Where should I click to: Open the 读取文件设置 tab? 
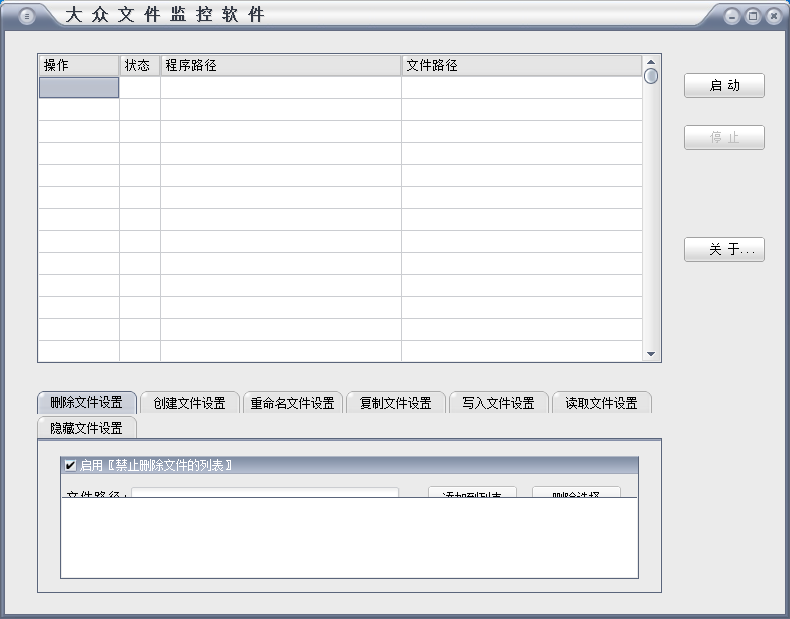pos(601,403)
